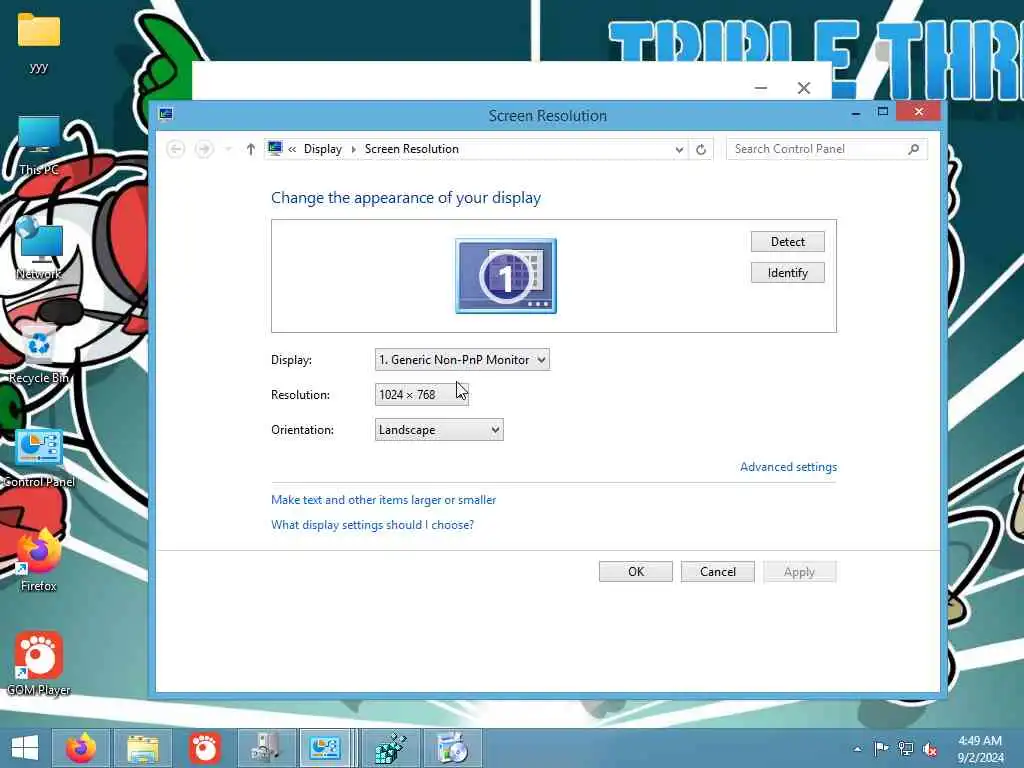Select the Firefox desktop shortcut
1024x768 pixels.
pyautogui.click(x=39, y=560)
